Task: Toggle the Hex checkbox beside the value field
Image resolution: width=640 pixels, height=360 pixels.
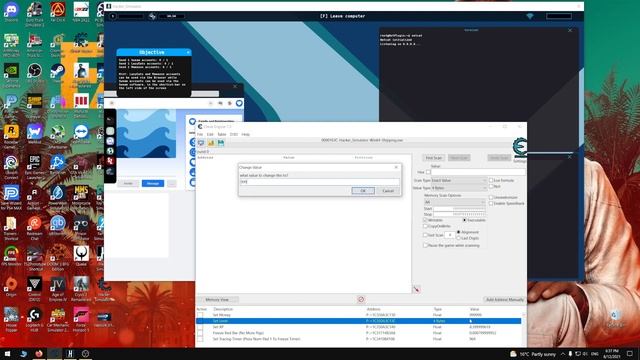Action: [x=428, y=172]
